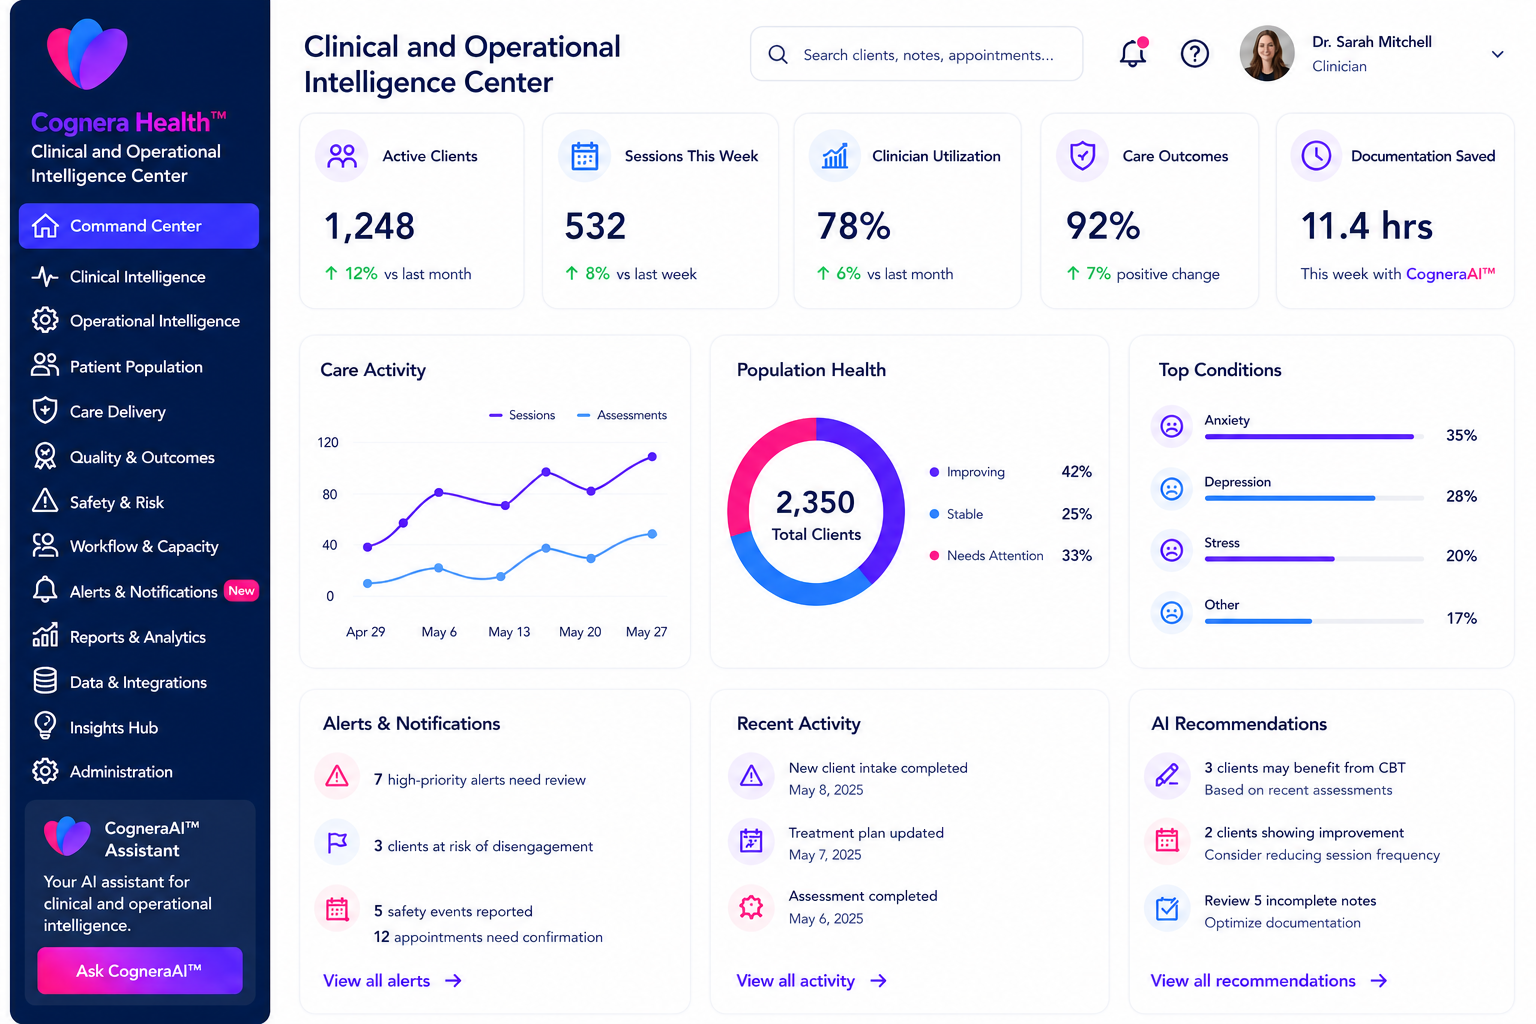Click the safety events calendar icon
Screen dimensions: 1536x1024
tap(337, 909)
